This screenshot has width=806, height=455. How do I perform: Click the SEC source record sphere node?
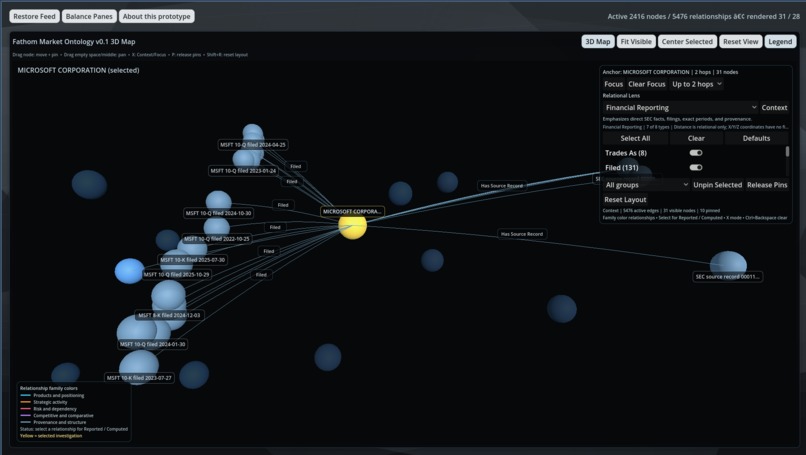728,264
